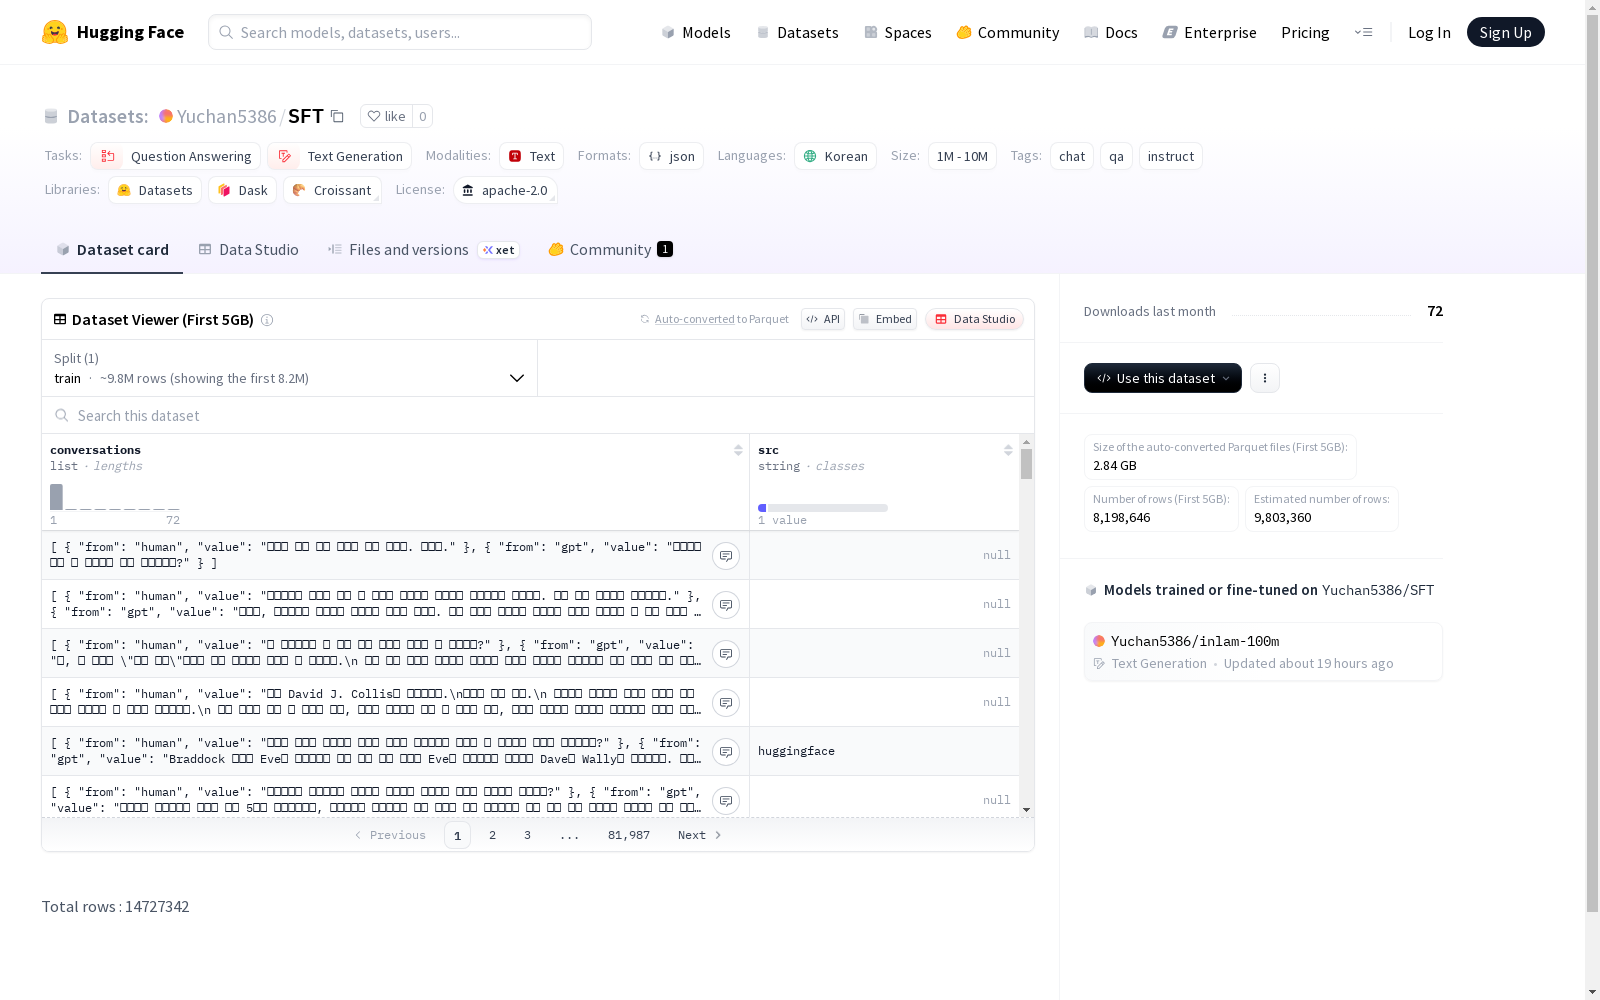Select the Text modality tag
Screen dimensions: 1600x1000
tap(532, 156)
